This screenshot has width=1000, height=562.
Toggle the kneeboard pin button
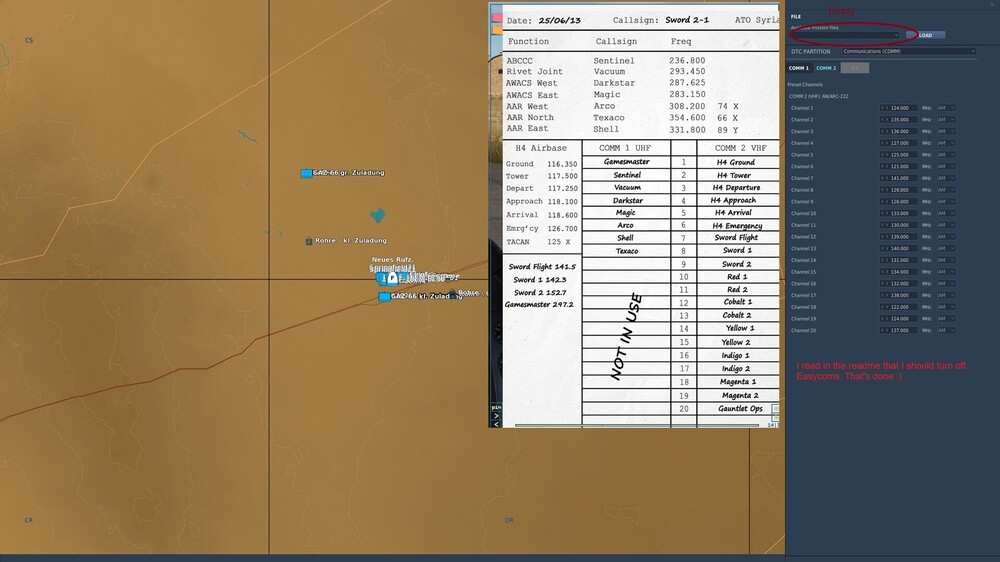coord(496,407)
